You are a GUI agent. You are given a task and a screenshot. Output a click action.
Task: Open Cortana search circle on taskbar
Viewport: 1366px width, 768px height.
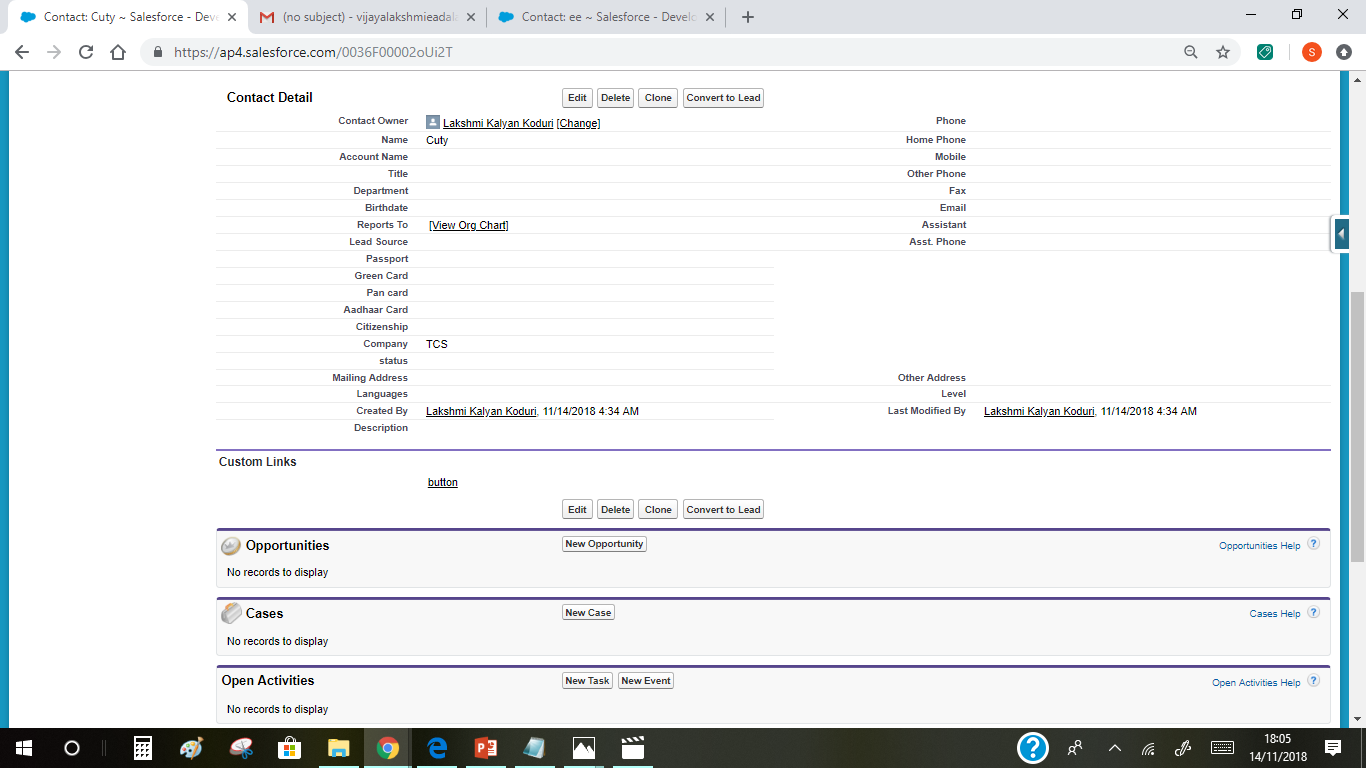click(x=72, y=748)
